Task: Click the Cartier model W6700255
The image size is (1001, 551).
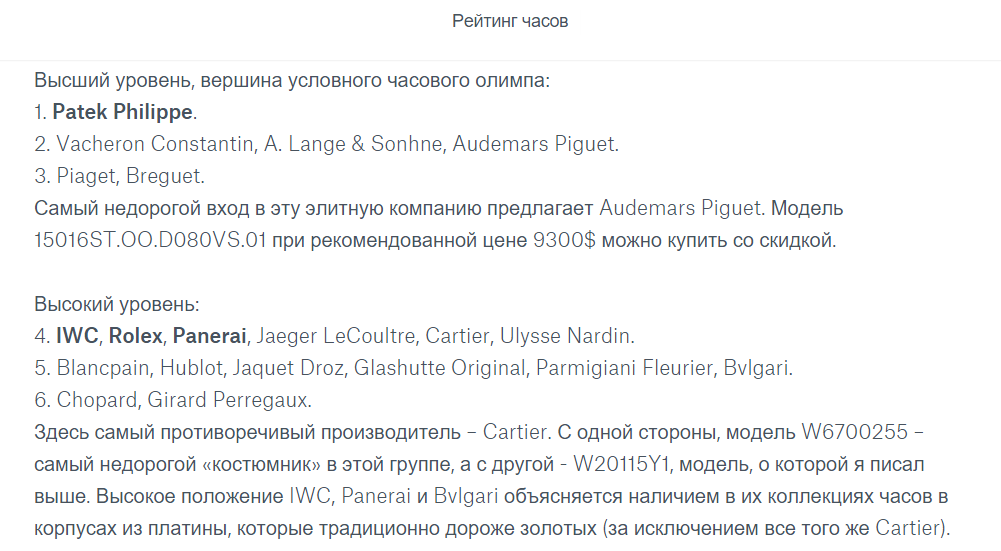Action: [x=854, y=433]
